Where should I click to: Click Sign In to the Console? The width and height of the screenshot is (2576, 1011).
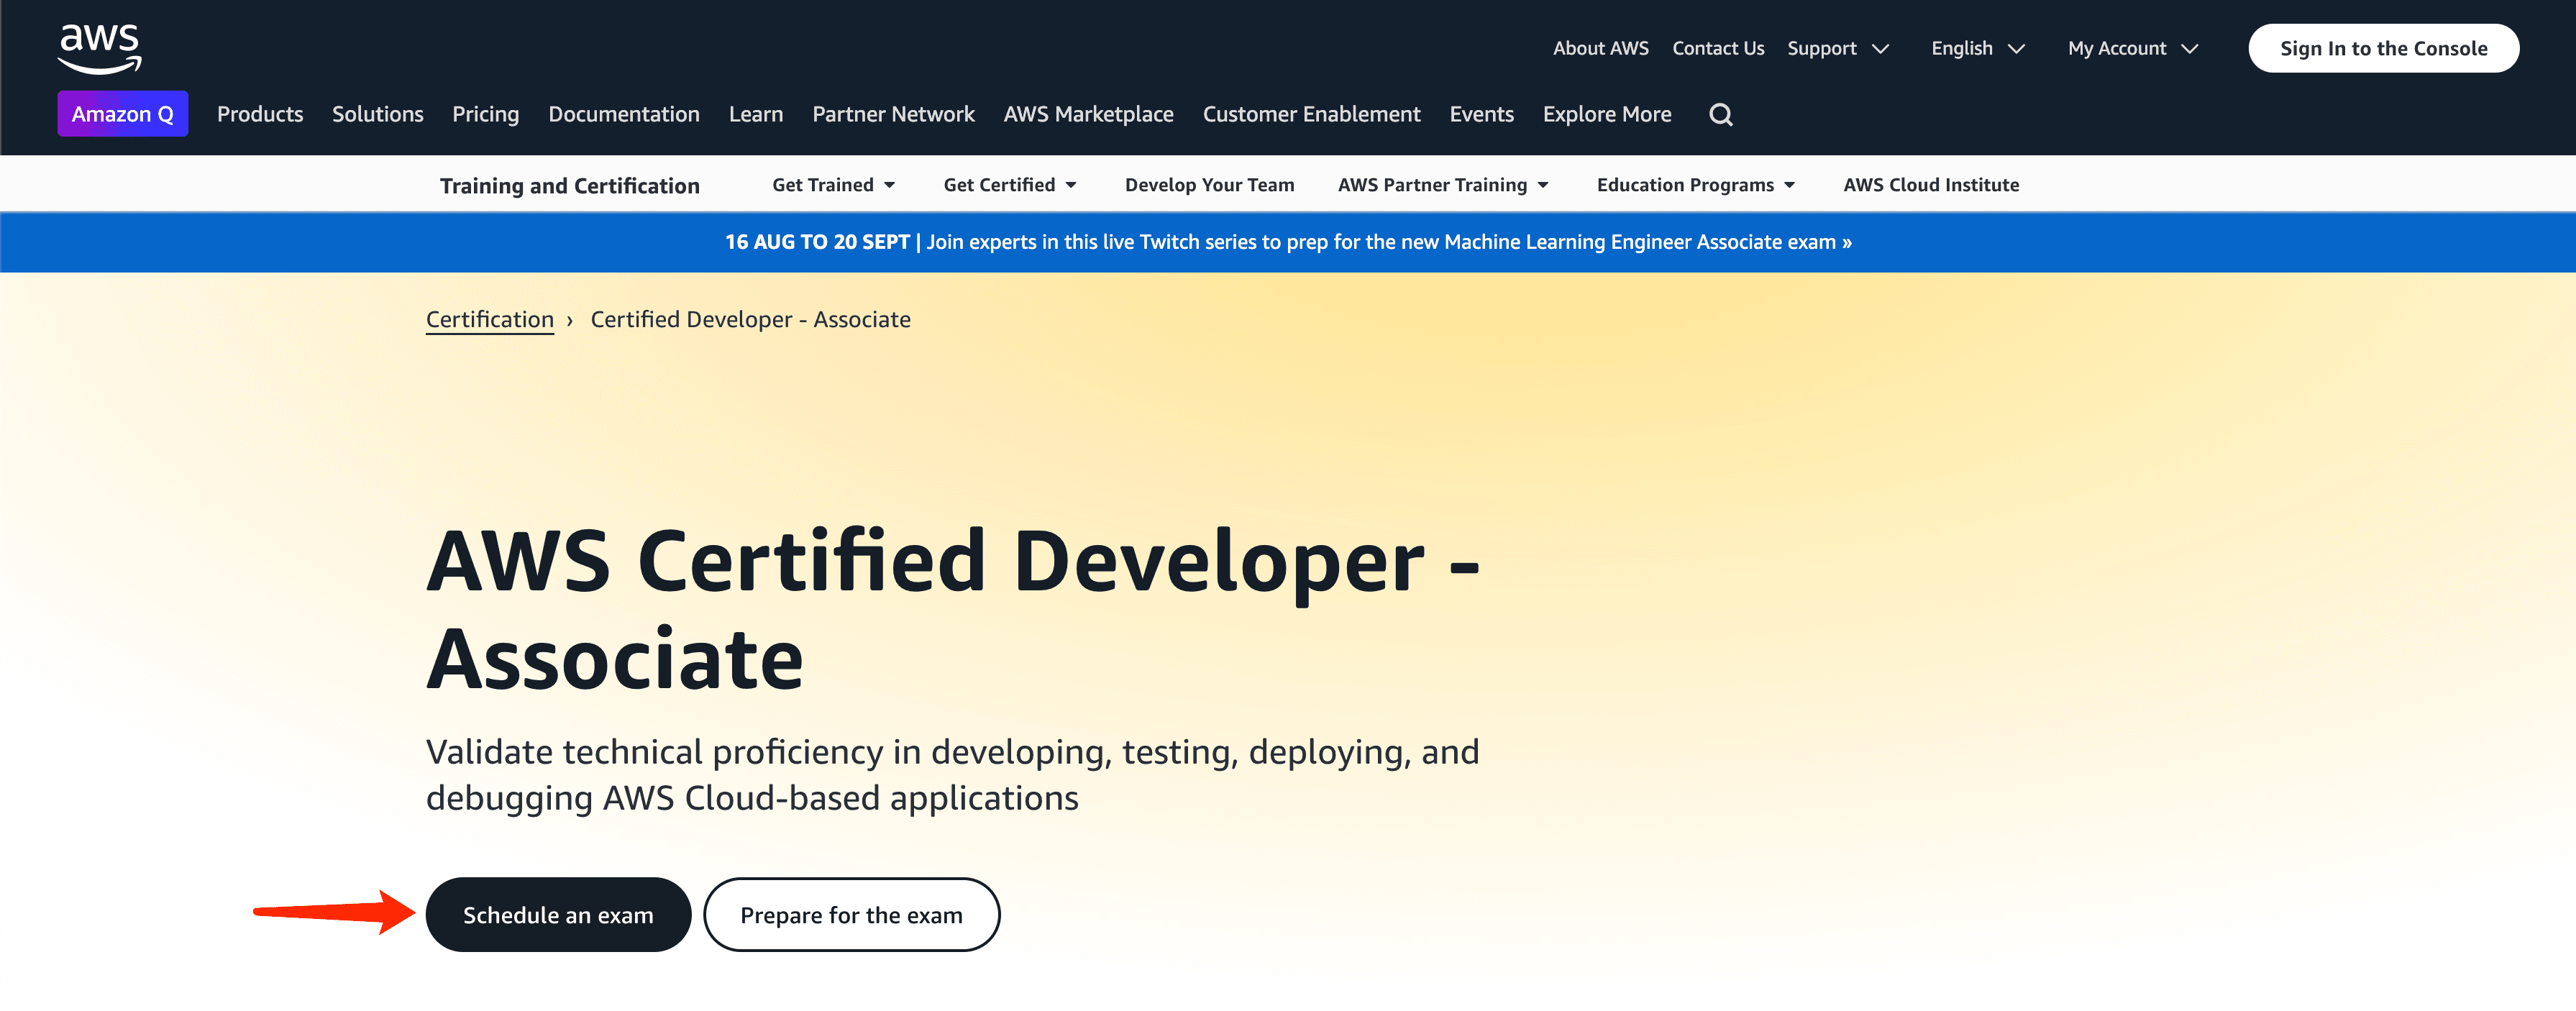pyautogui.click(x=2383, y=48)
